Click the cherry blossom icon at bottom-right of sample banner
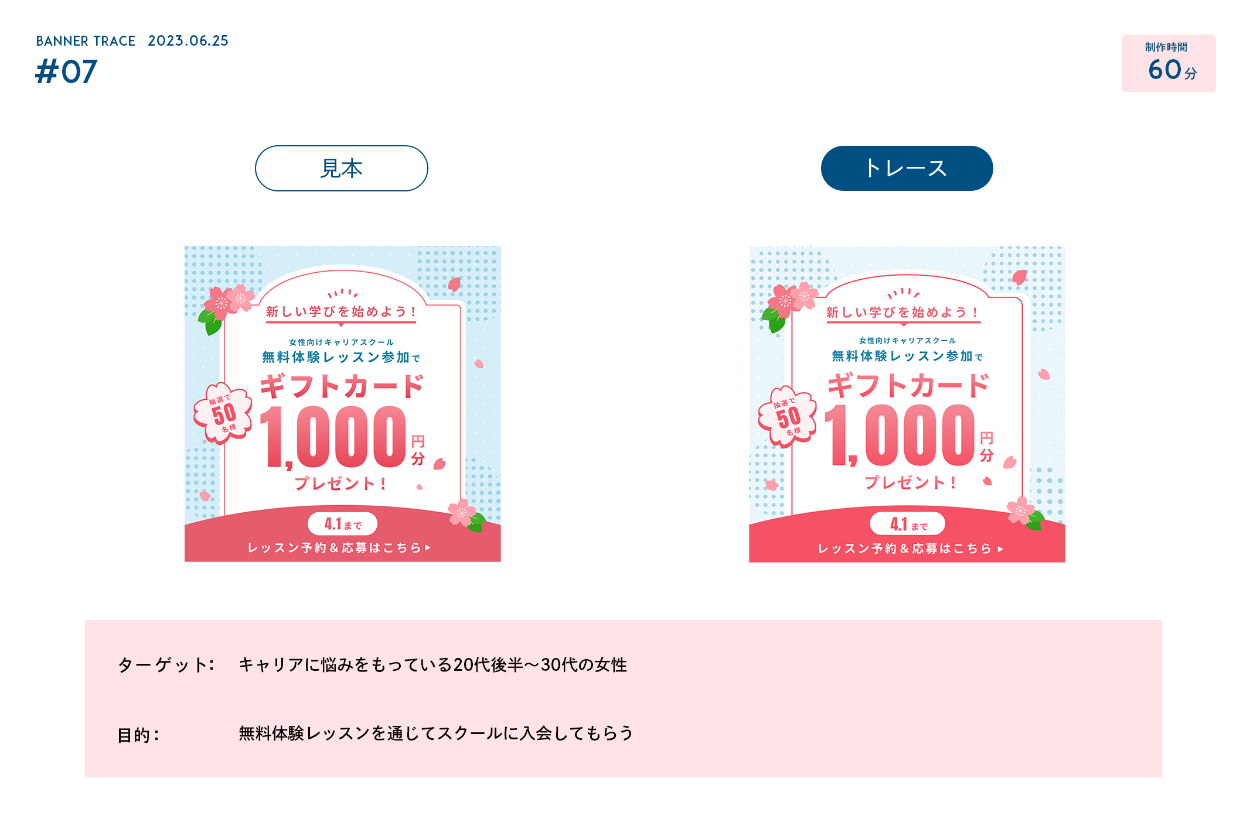1250x833 pixels. click(x=466, y=515)
